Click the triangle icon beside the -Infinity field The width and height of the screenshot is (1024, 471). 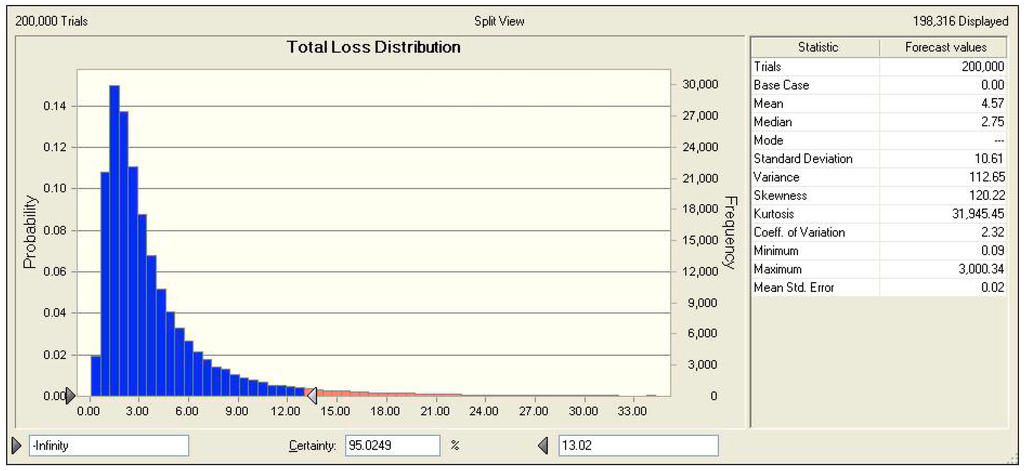[x=16, y=445]
